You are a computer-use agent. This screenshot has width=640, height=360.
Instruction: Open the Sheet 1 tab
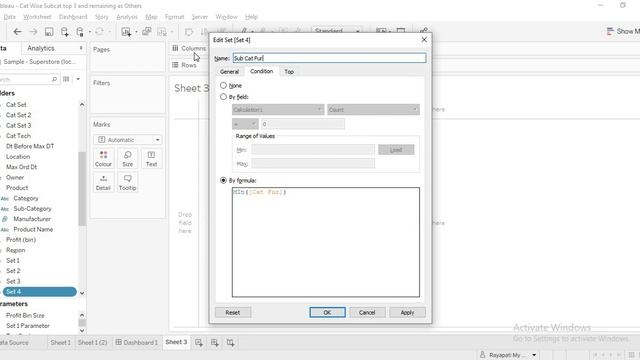pyautogui.click(x=60, y=342)
